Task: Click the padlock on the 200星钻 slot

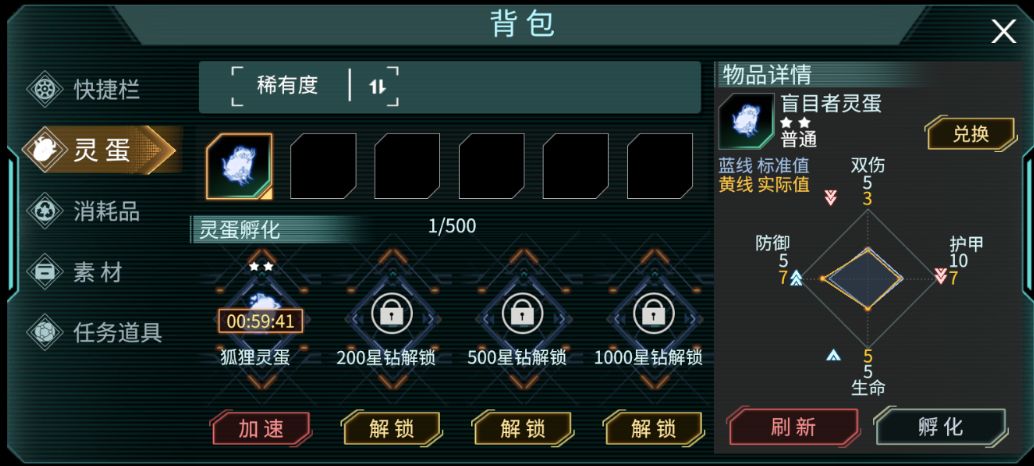Action: 392,314
